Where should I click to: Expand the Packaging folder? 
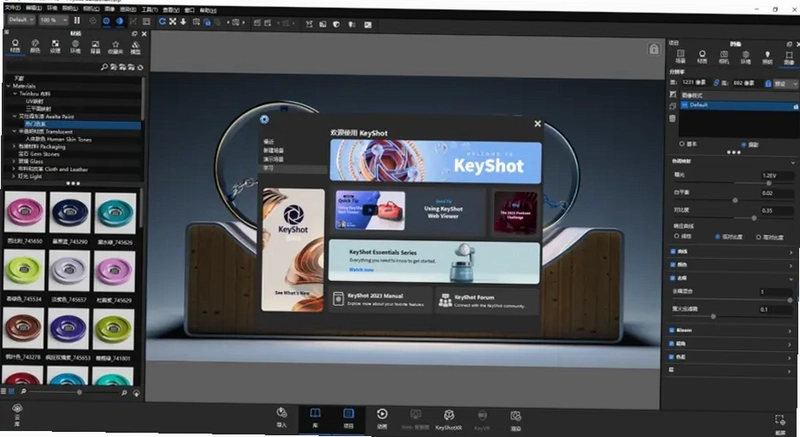pyautogui.click(x=15, y=146)
